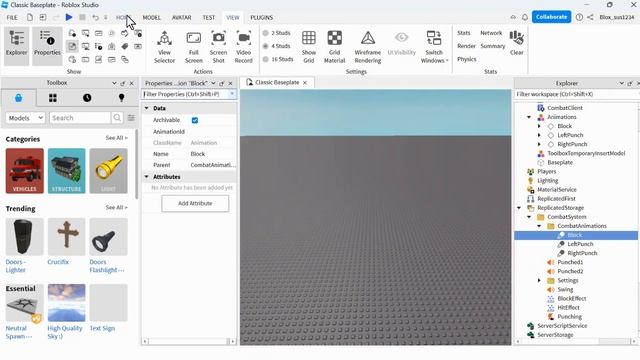The image size is (640, 360).
Task: Open the Toolbox Inventory grid tab
Action: (x=53, y=98)
